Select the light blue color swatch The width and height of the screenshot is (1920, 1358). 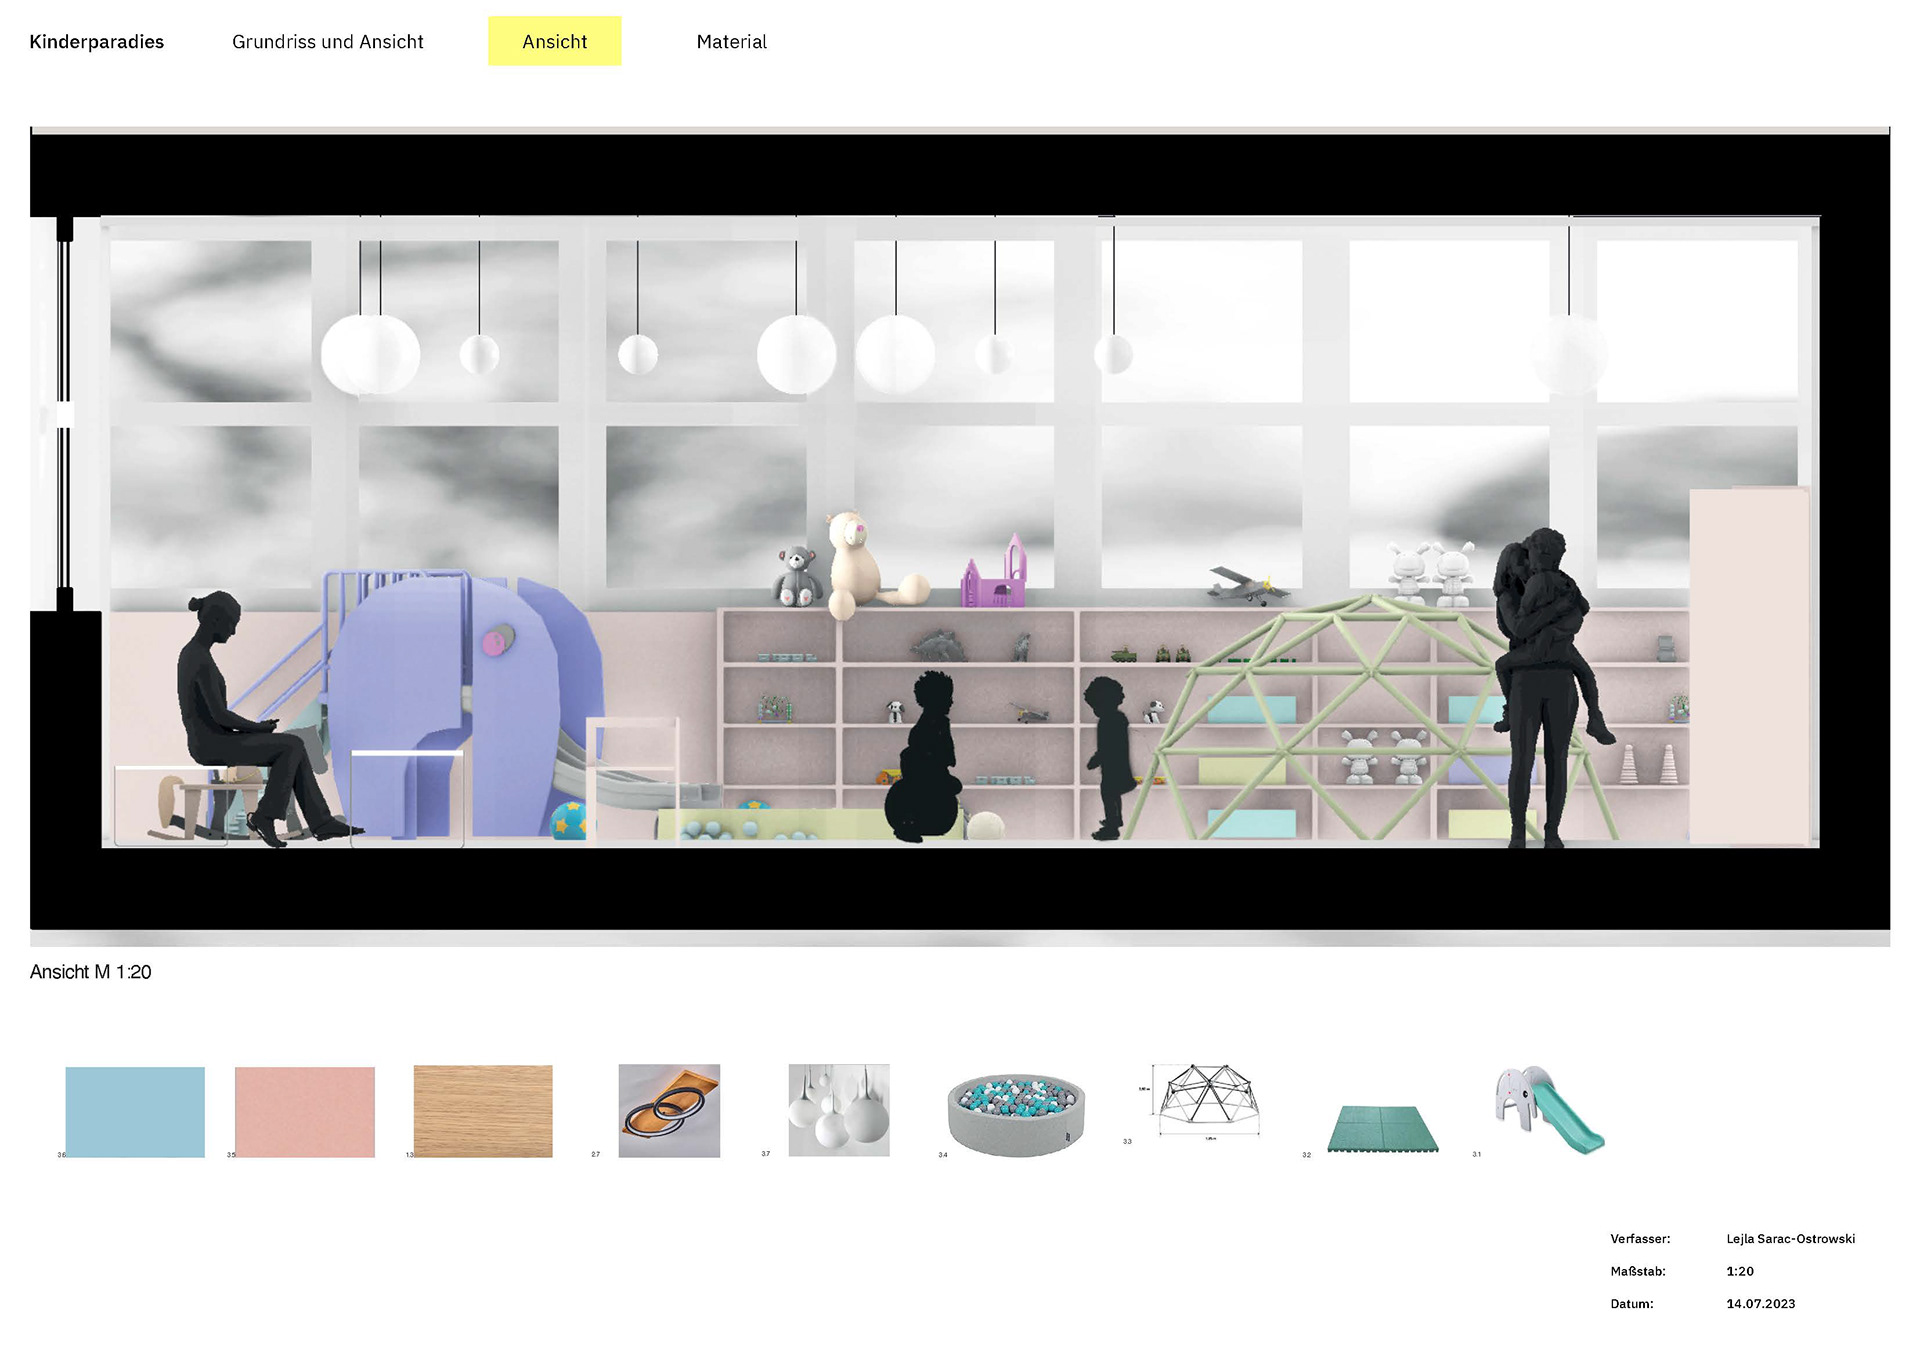tap(135, 1112)
